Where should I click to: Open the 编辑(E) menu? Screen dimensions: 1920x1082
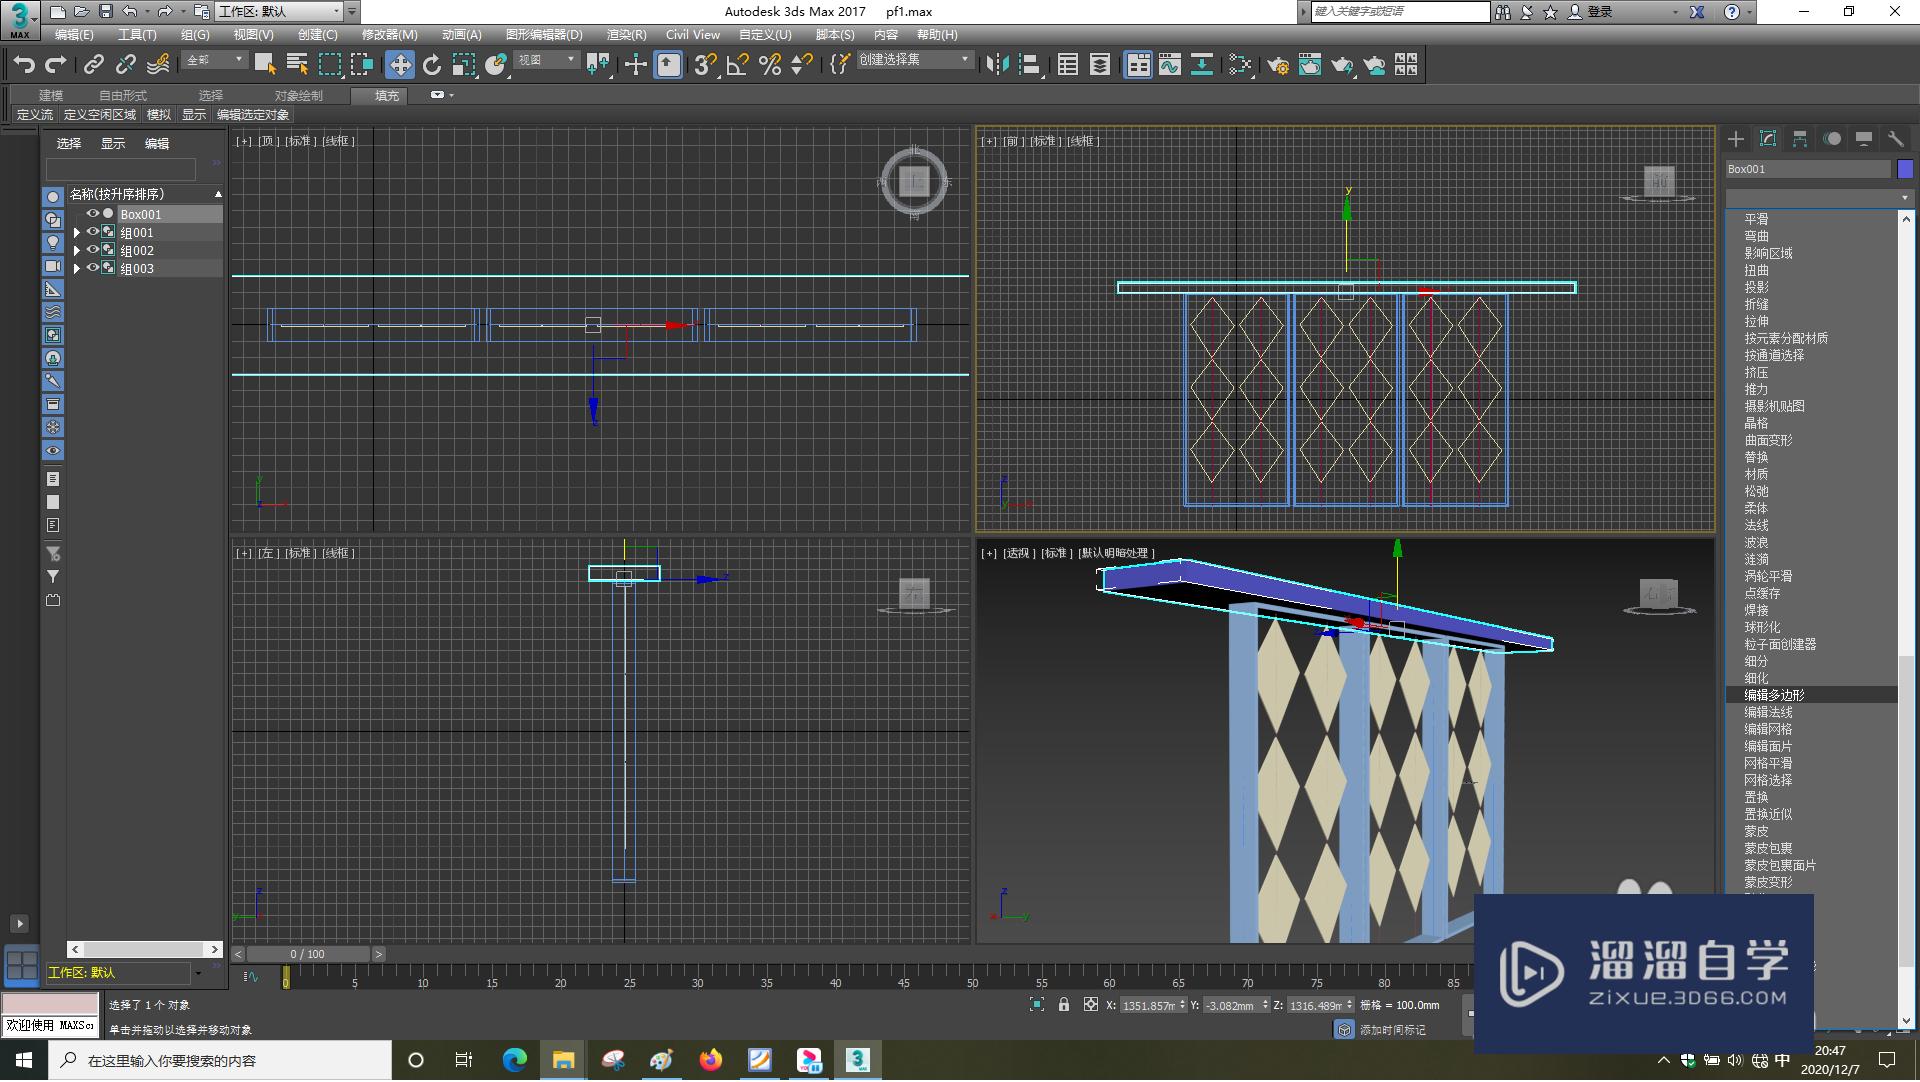click(x=74, y=35)
